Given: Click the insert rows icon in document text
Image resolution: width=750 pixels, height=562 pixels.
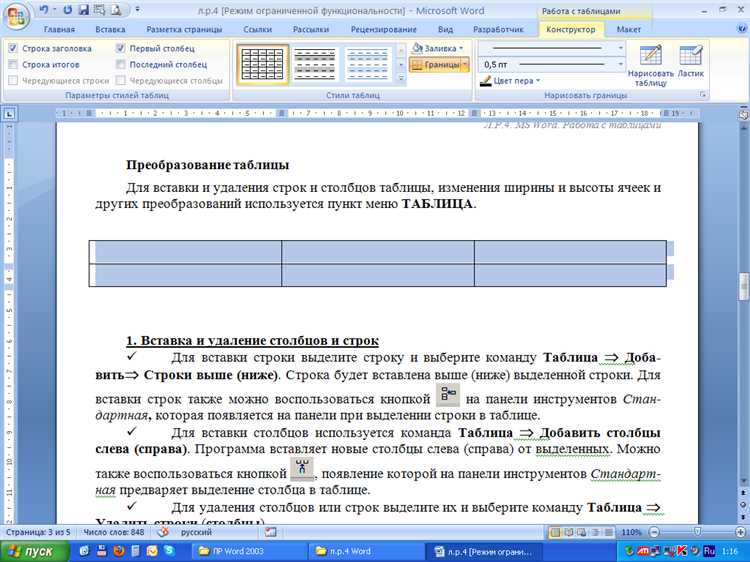Looking at the screenshot, I should point(447,394).
